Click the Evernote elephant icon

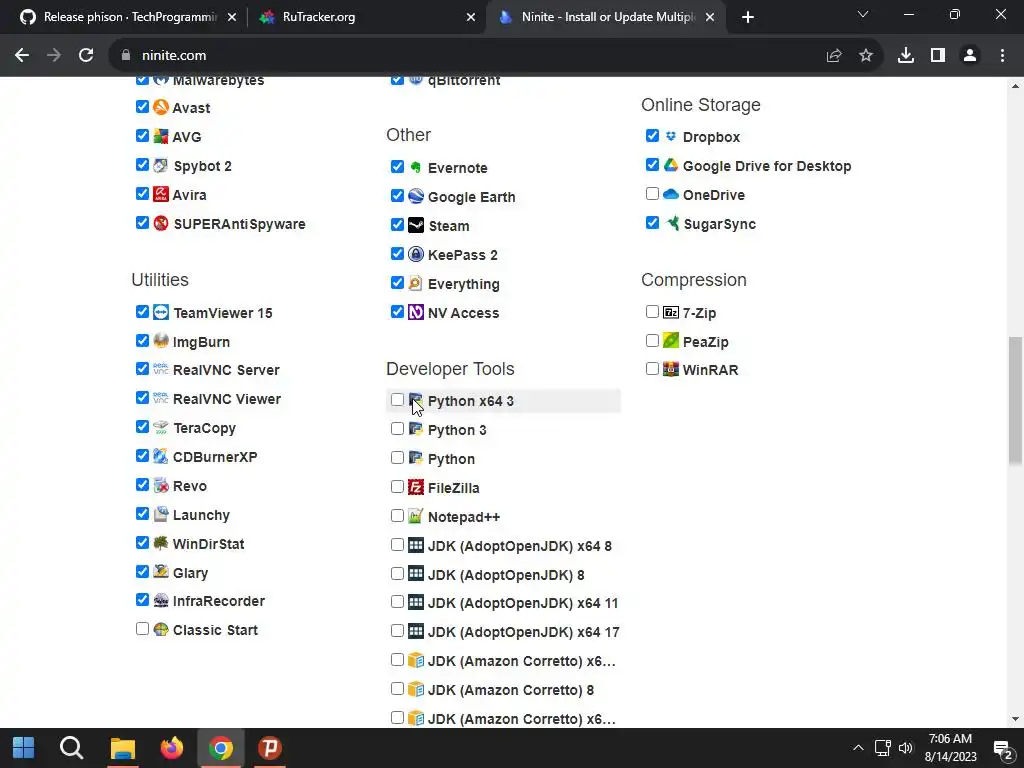point(416,167)
